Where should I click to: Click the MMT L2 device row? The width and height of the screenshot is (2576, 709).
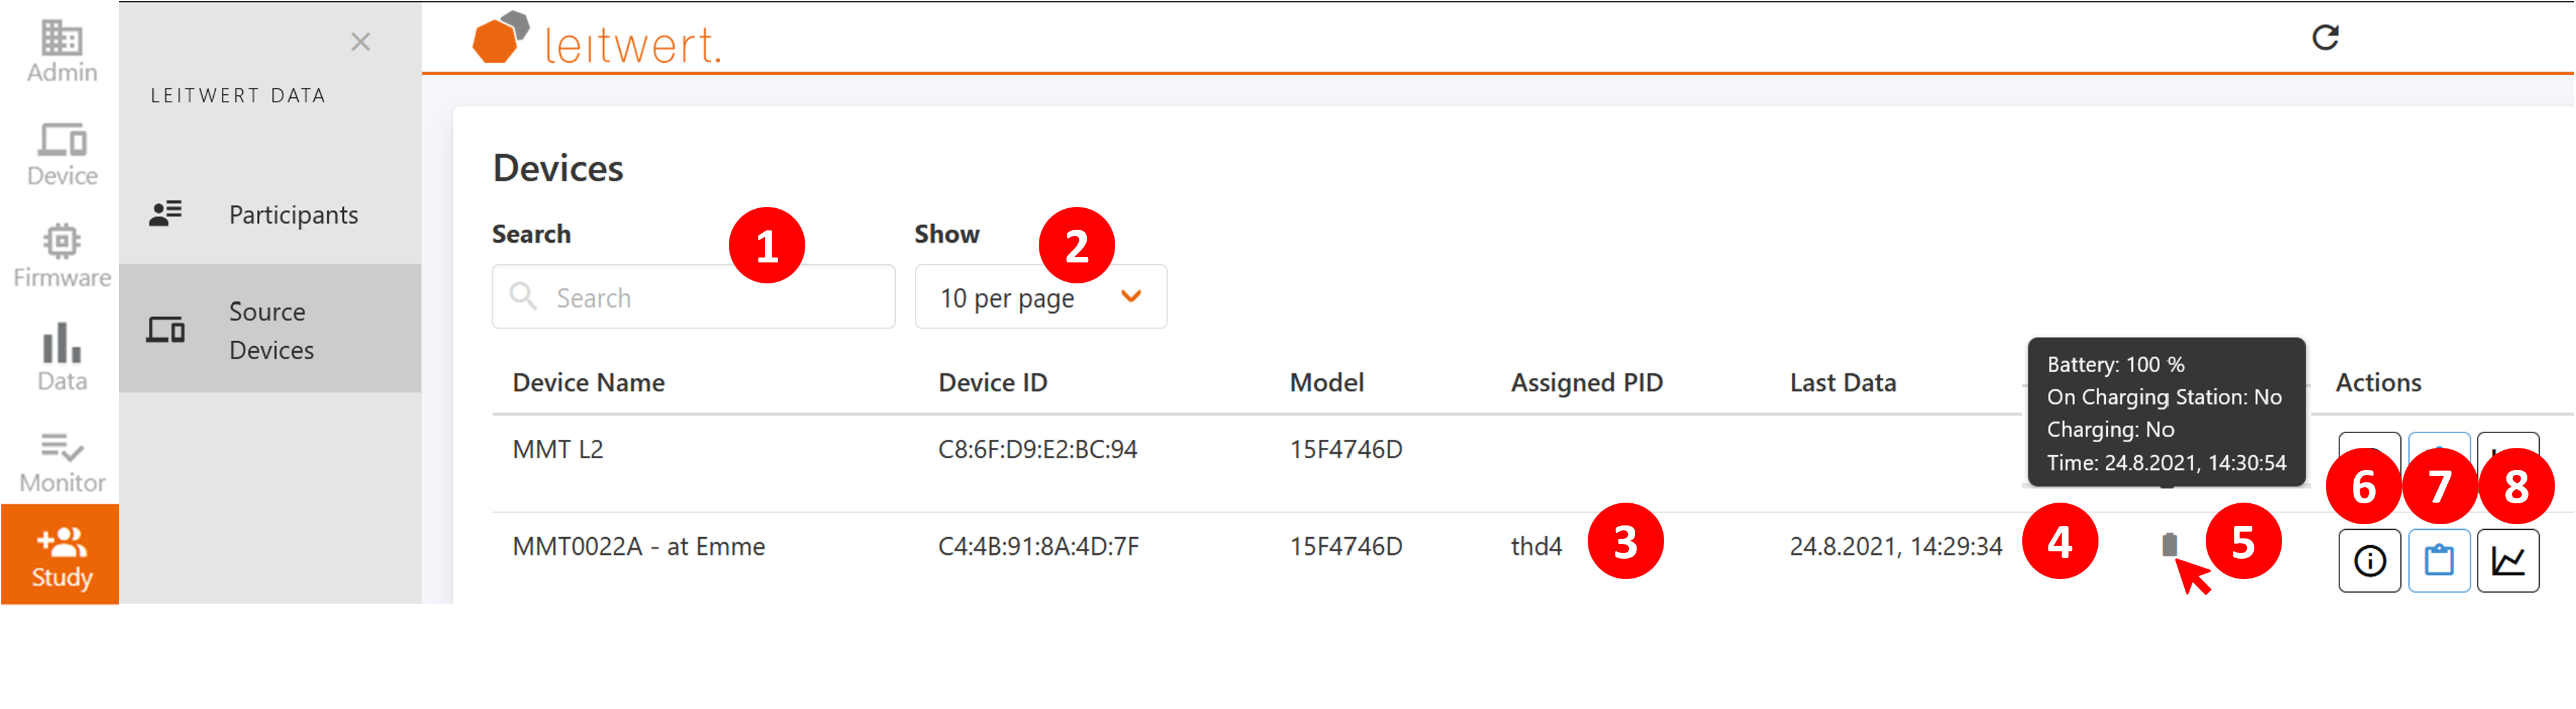558,450
